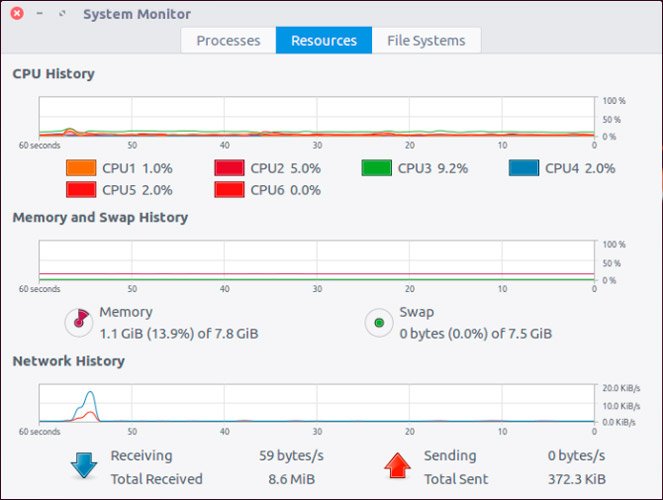Close the System Monitor window

(x=17, y=14)
